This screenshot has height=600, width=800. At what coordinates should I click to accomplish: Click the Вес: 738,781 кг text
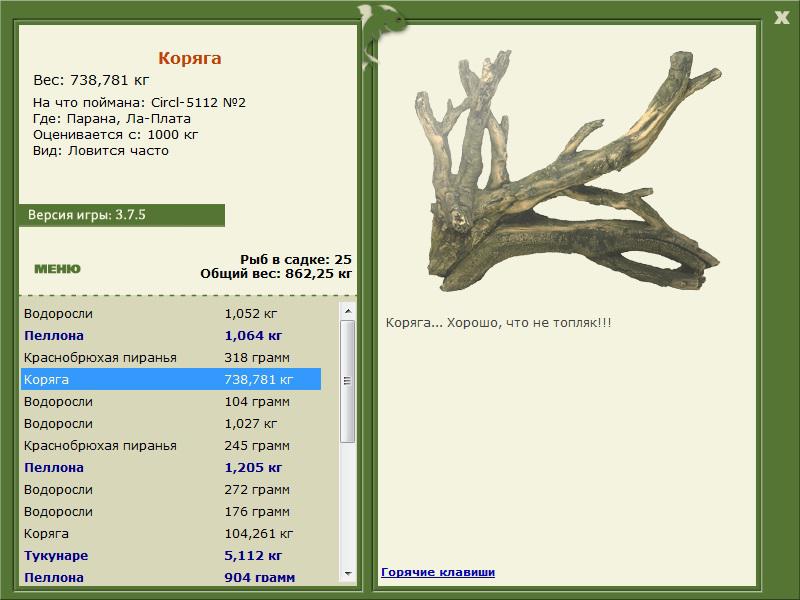(x=91, y=80)
